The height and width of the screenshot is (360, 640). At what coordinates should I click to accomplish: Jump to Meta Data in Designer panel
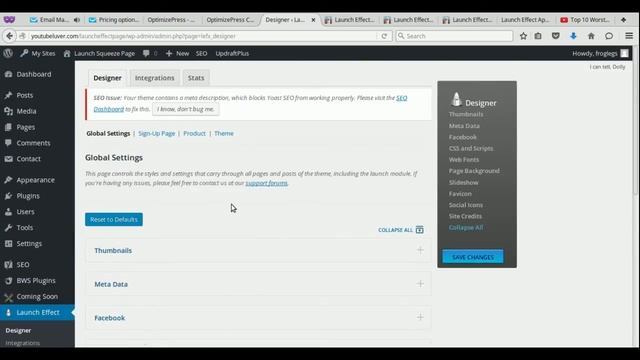click(x=464, y=126)
